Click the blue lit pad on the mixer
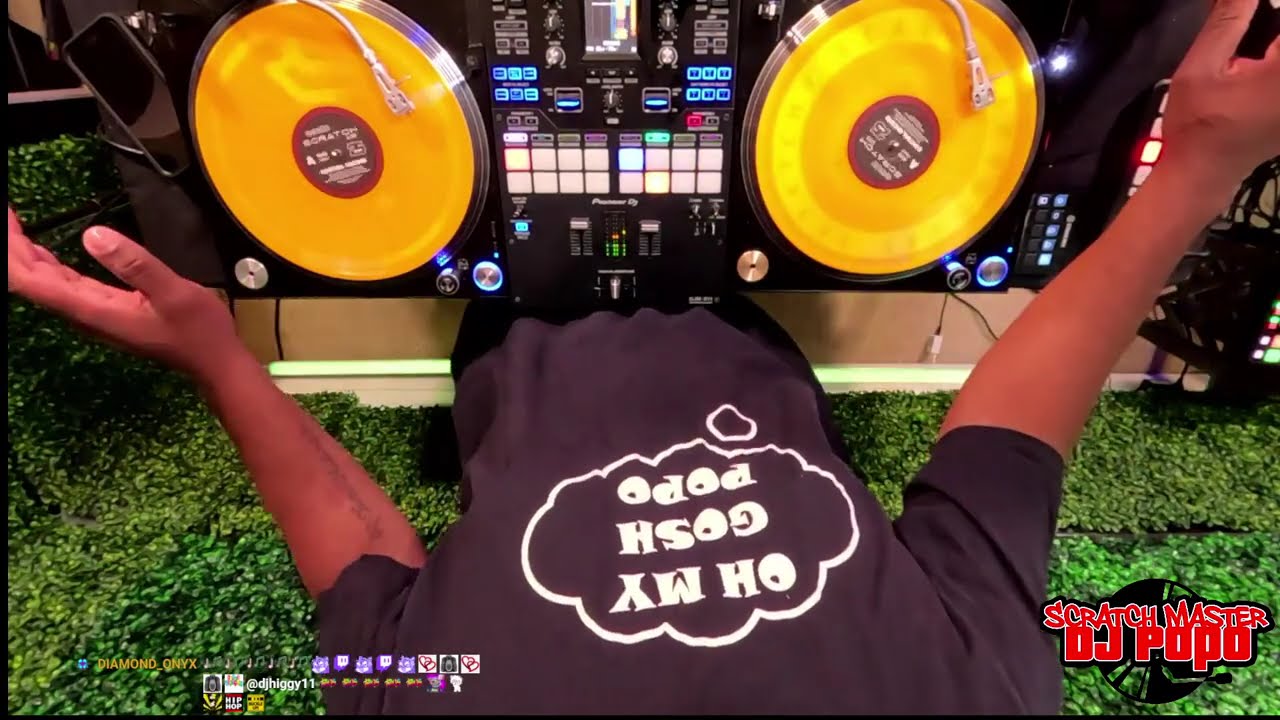 point(630,158)
